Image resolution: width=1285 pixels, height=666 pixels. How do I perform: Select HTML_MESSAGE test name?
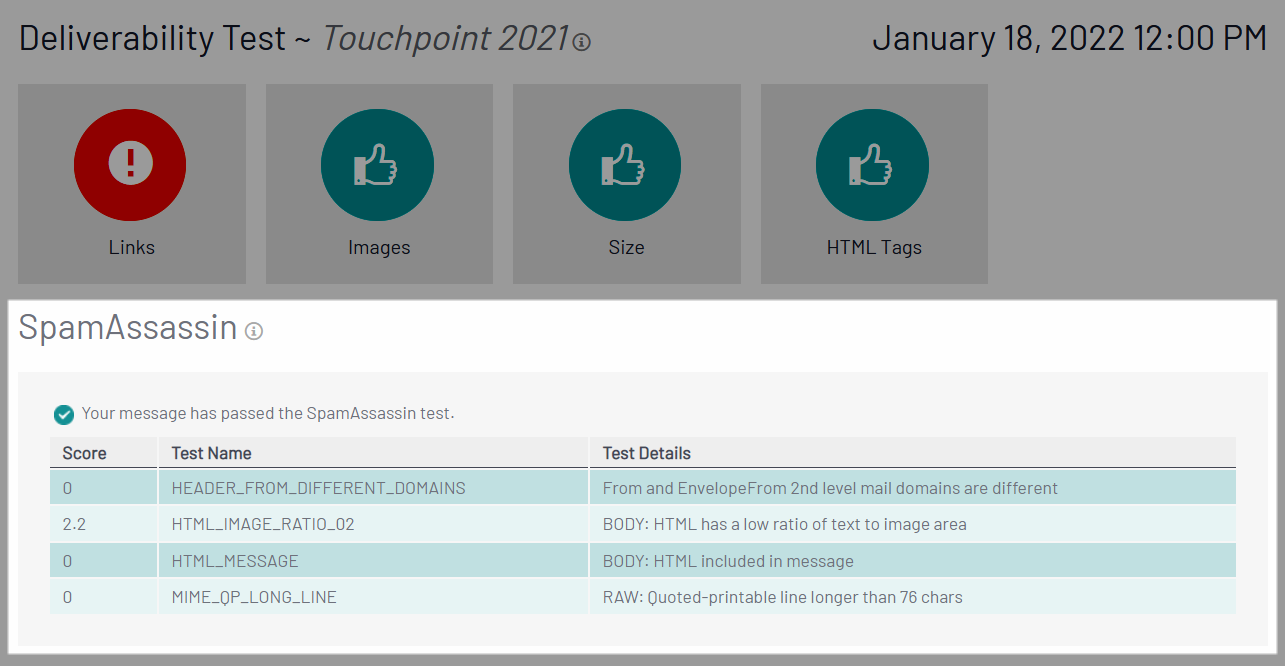(234, 561)
